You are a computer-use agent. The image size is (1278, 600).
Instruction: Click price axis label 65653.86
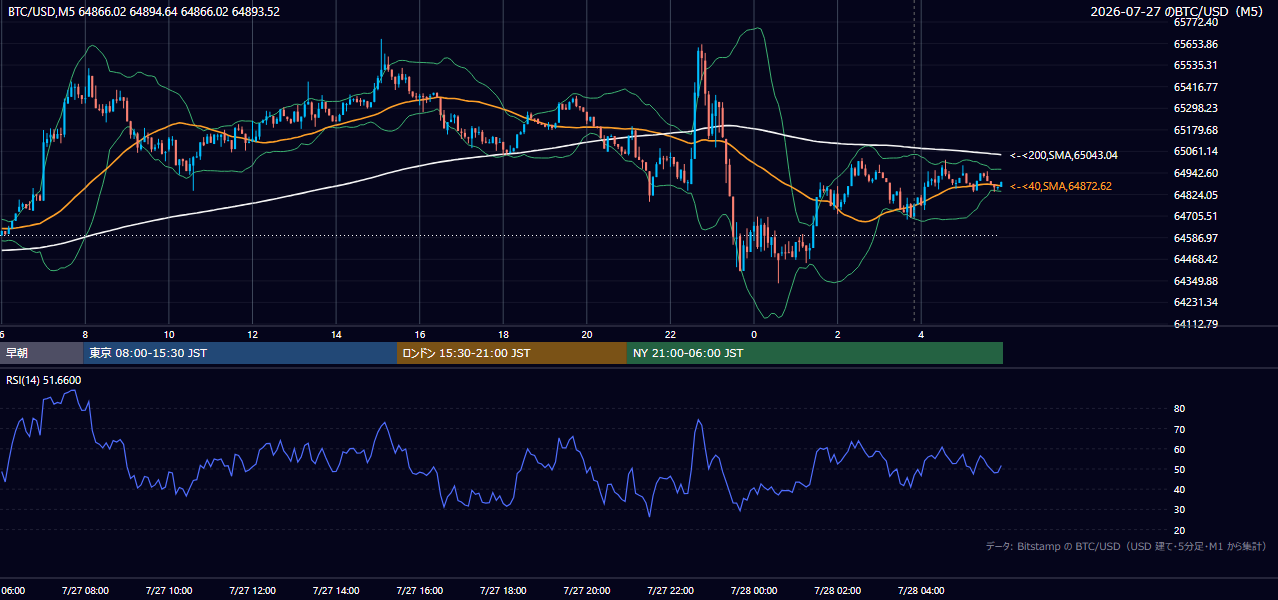click(x=1196, y=44)
